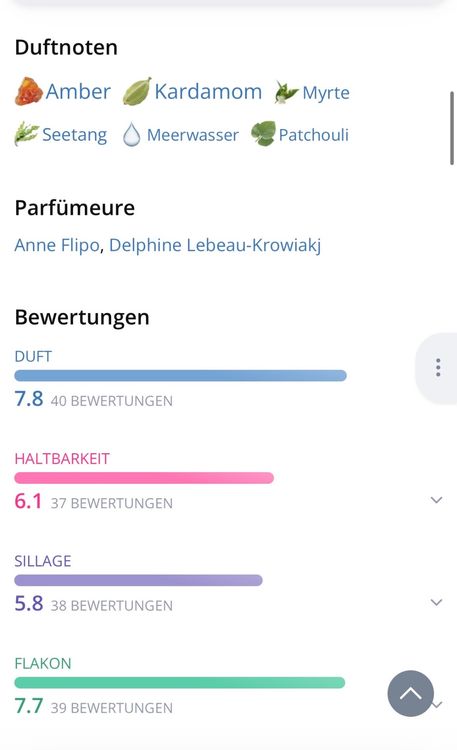
Task: Tap the Seetang seaweed icon
Action: click(26, 134)
